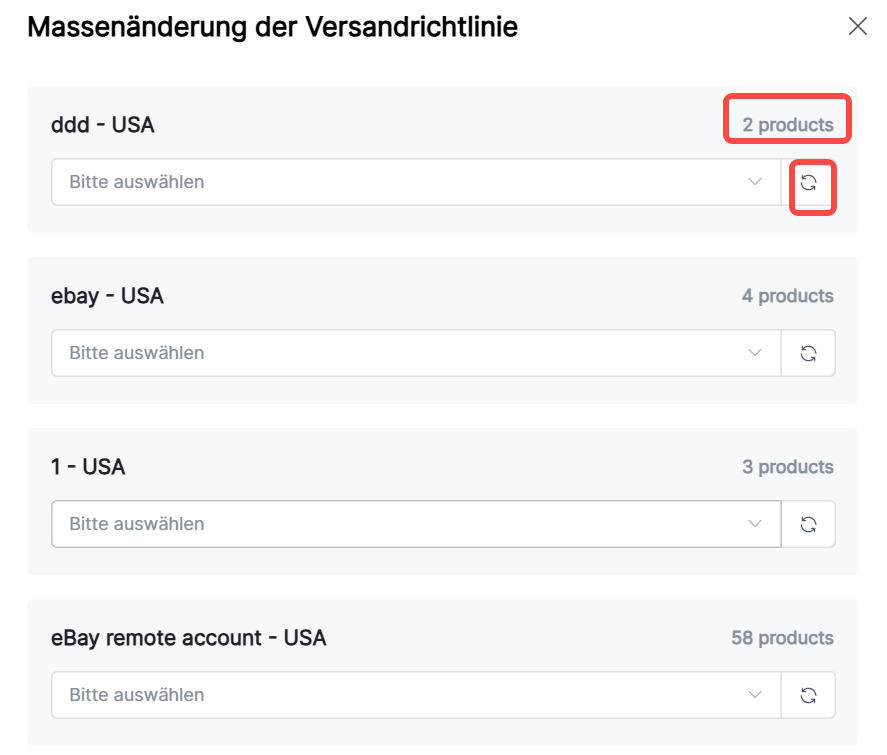Image resolution: width=887 pixels, height=755 pixels.
Task: Refresh policies for eBay remote account - USA
Action: pyautogui.click(x=809, y=695)
